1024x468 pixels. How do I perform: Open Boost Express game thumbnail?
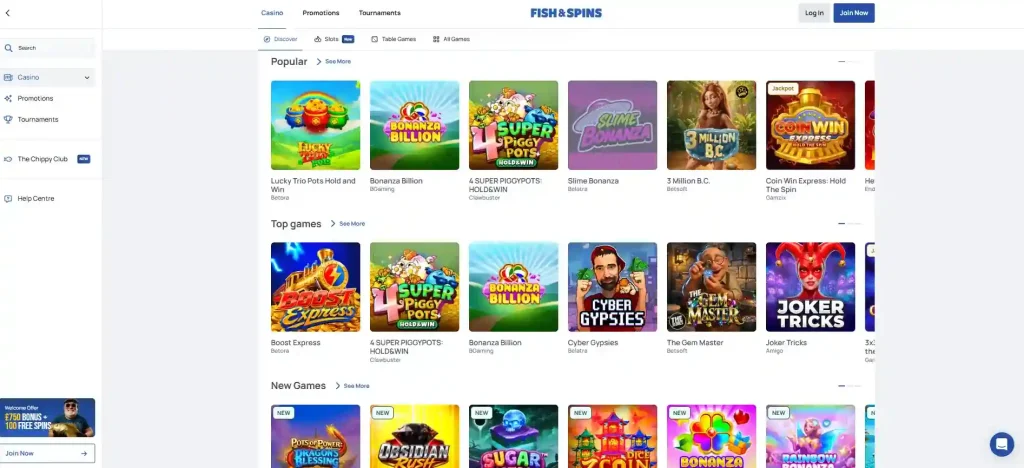click(x=315, y=287)
